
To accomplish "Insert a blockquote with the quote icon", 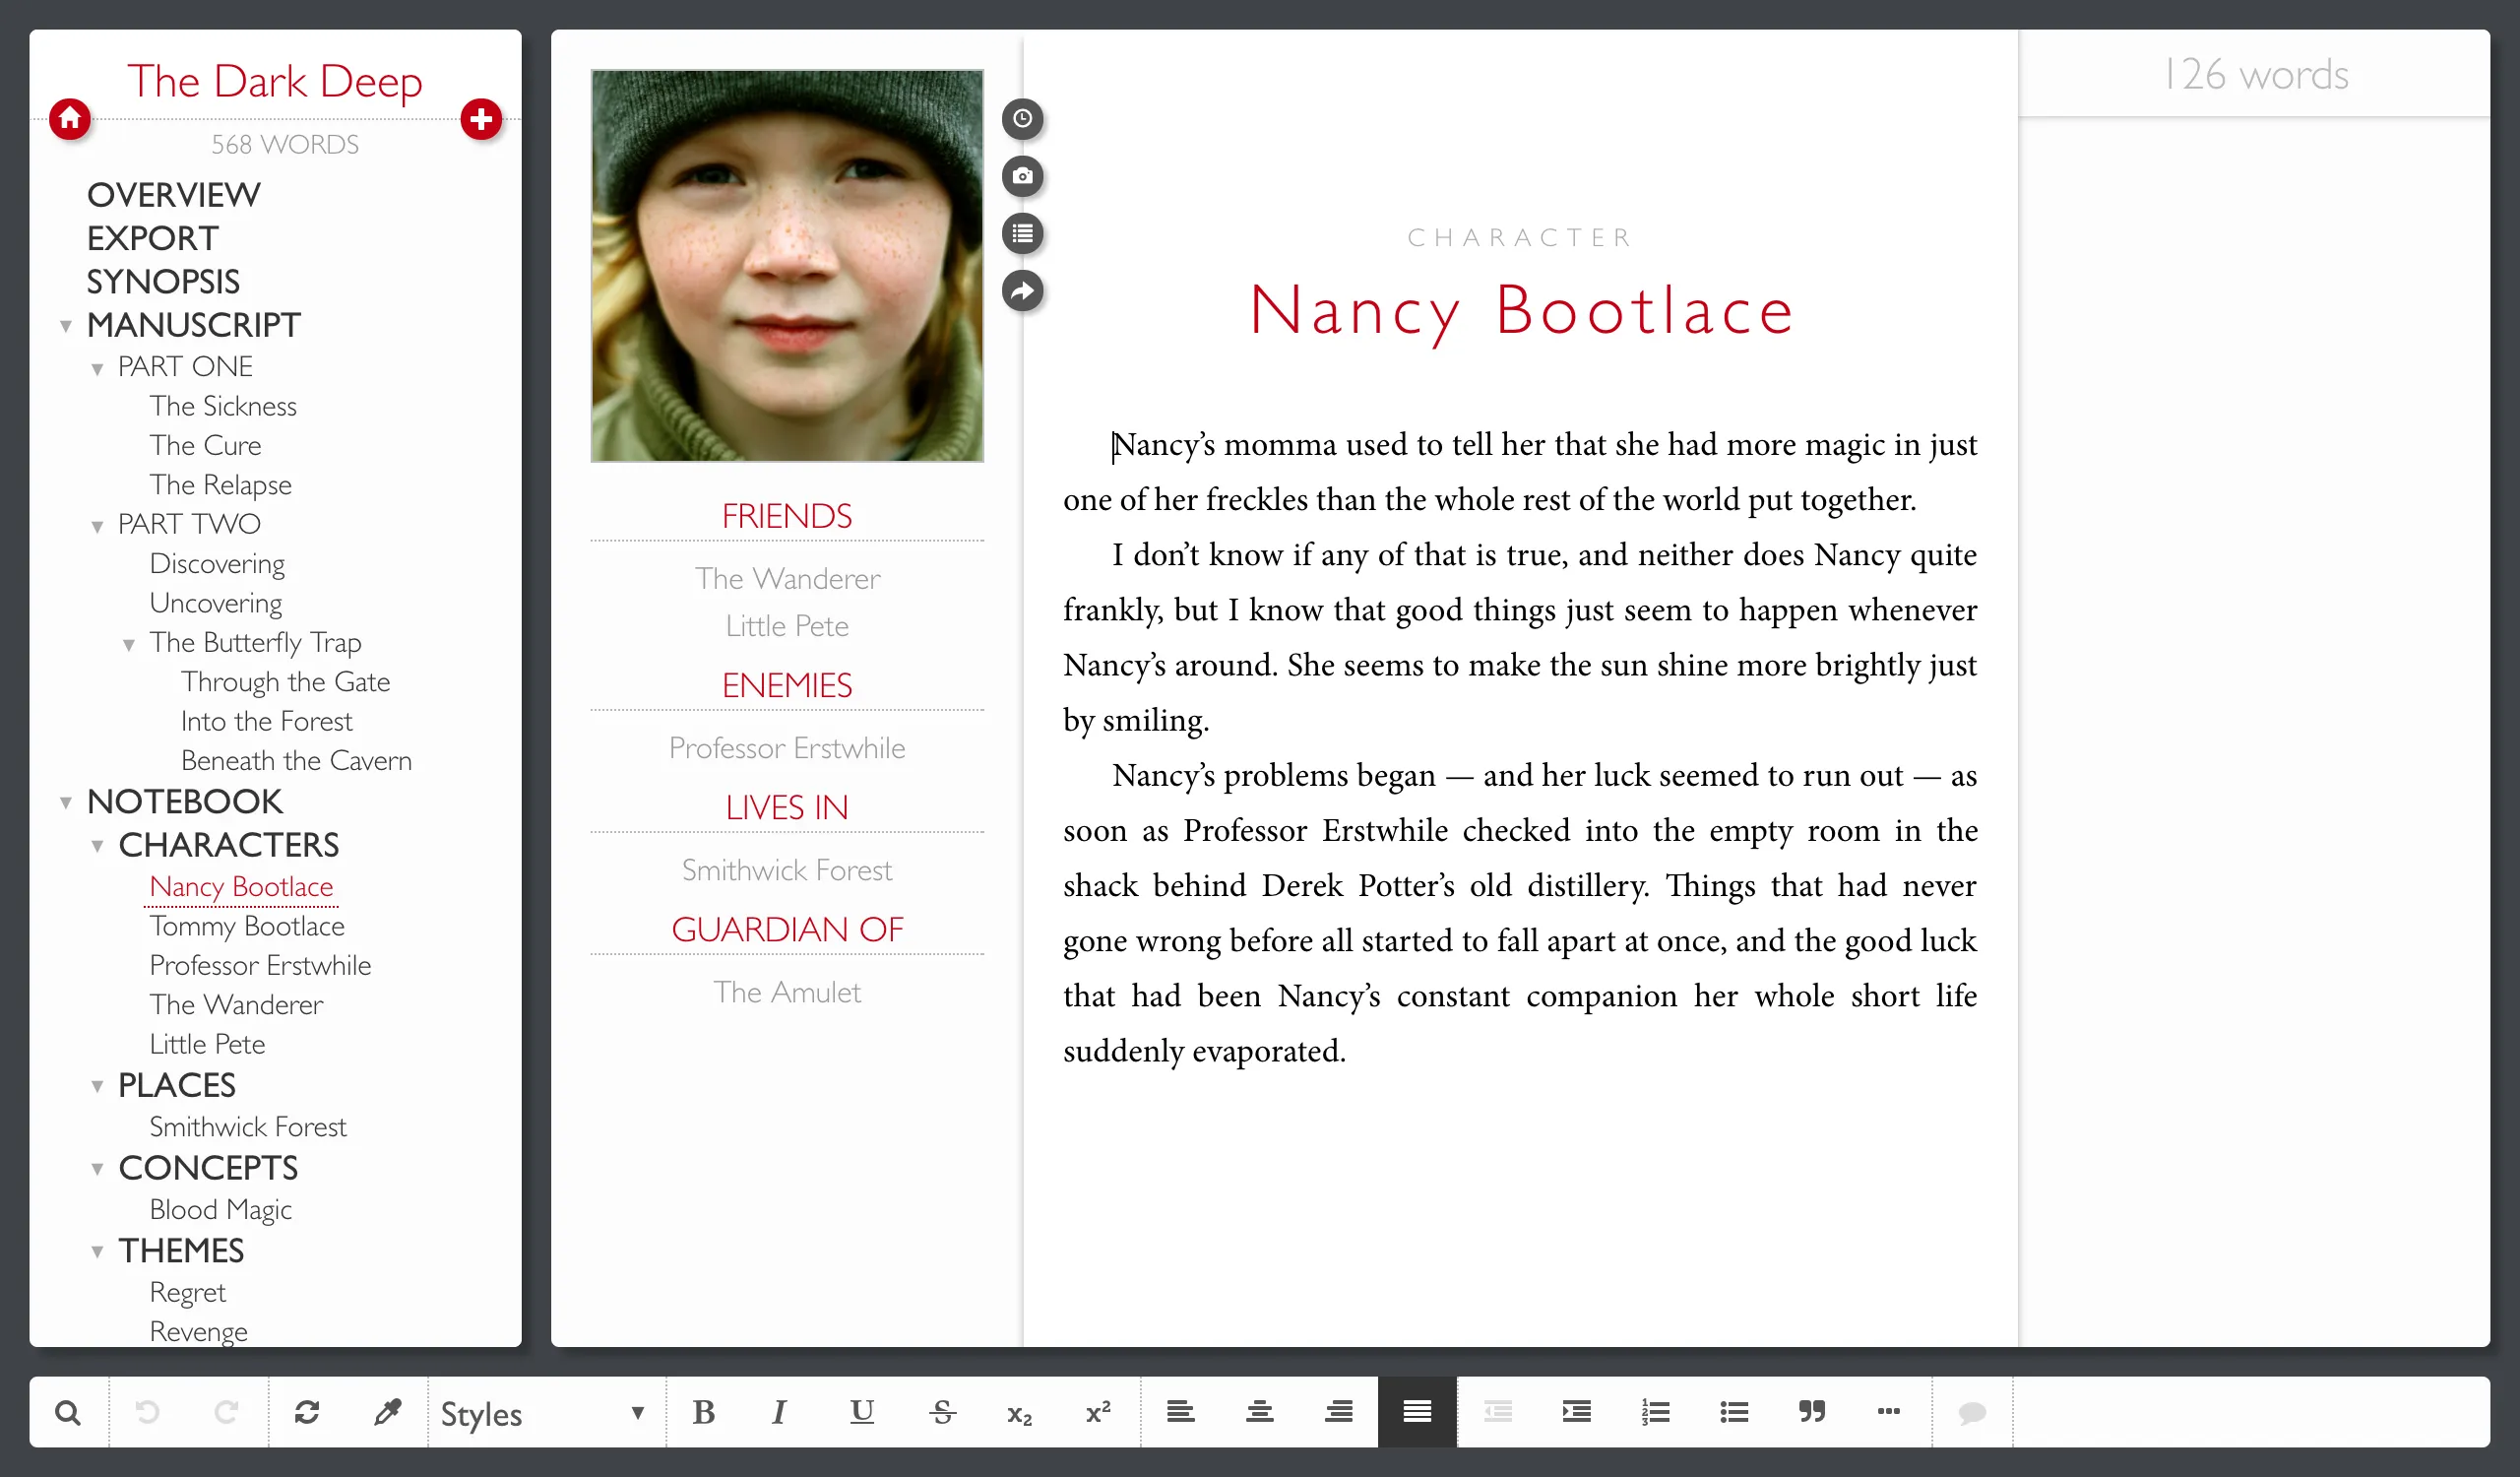I will pyautogui.click(x=1811, y=1411).
